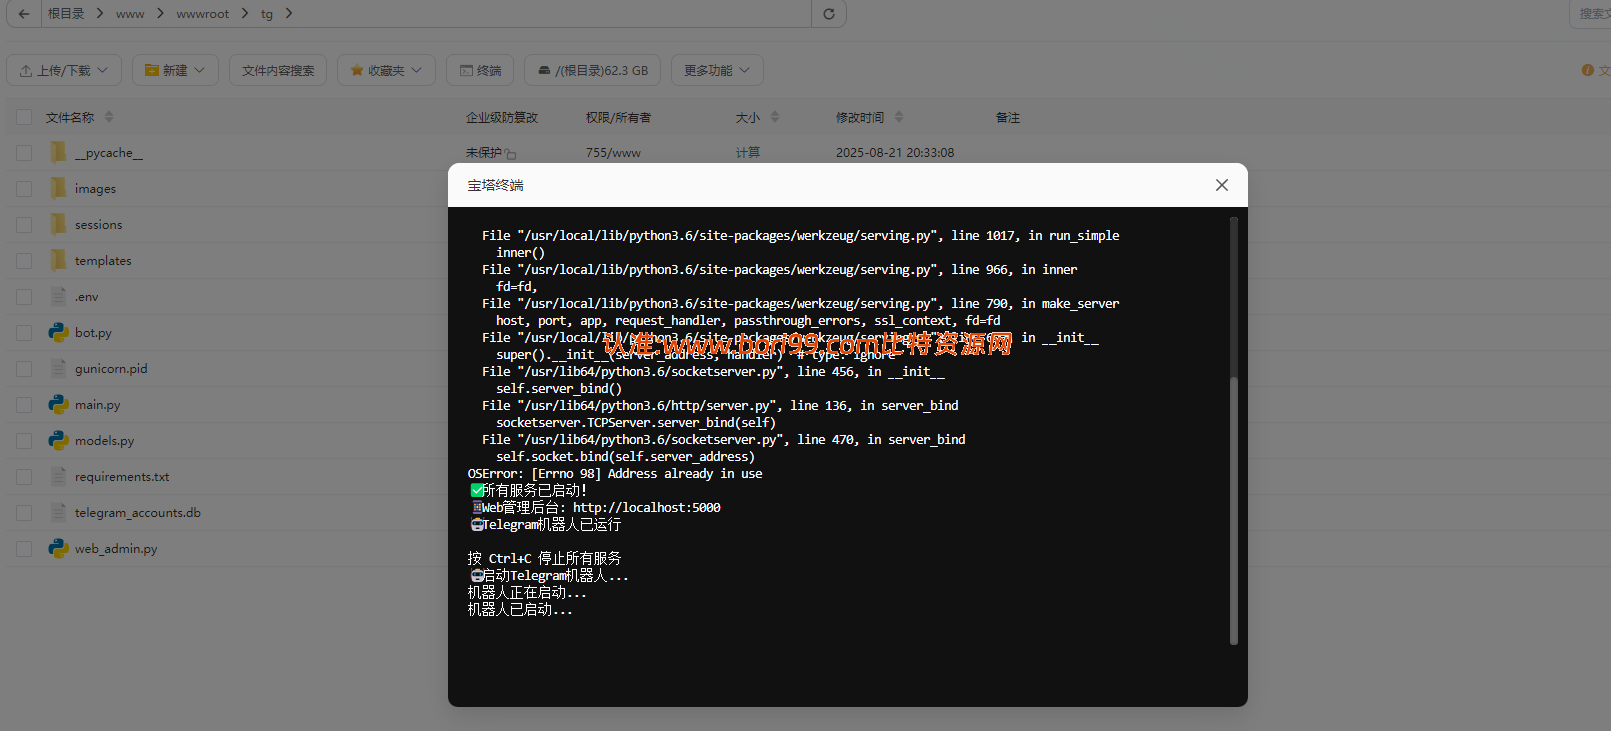Screen dimensions: 1611x731
Task: Open the 终端 terminal button
Action: click(480, 70)
